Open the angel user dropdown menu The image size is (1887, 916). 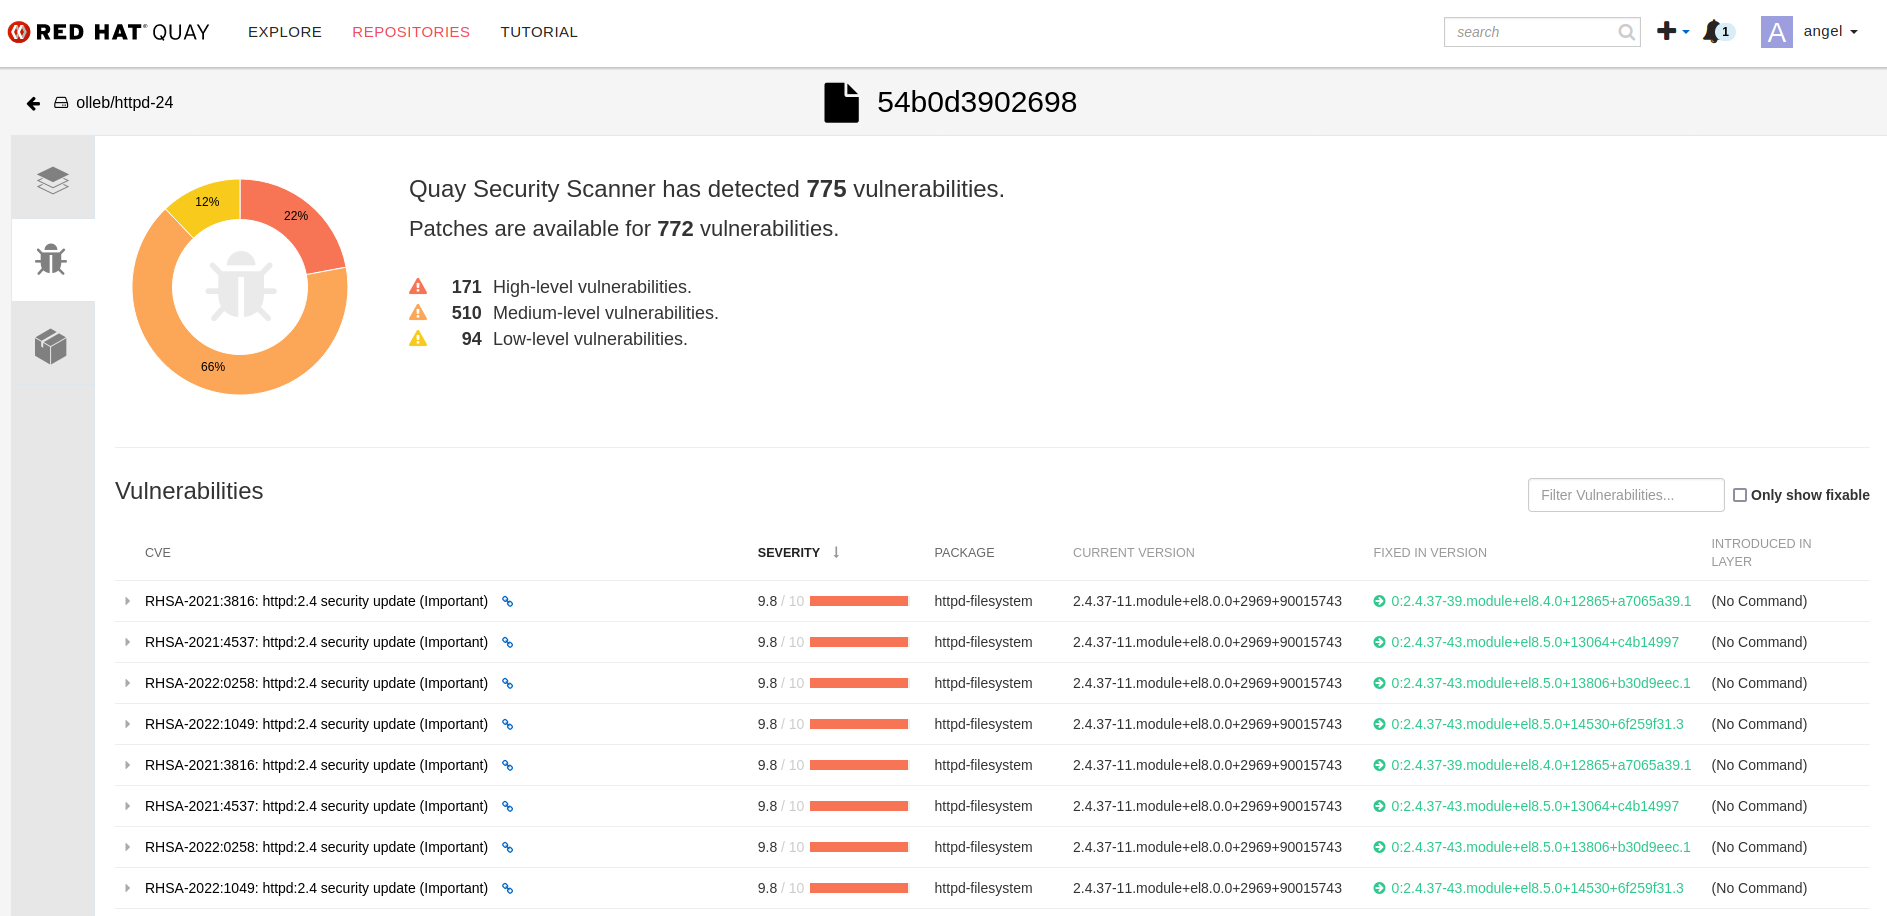coord(1830,32)
